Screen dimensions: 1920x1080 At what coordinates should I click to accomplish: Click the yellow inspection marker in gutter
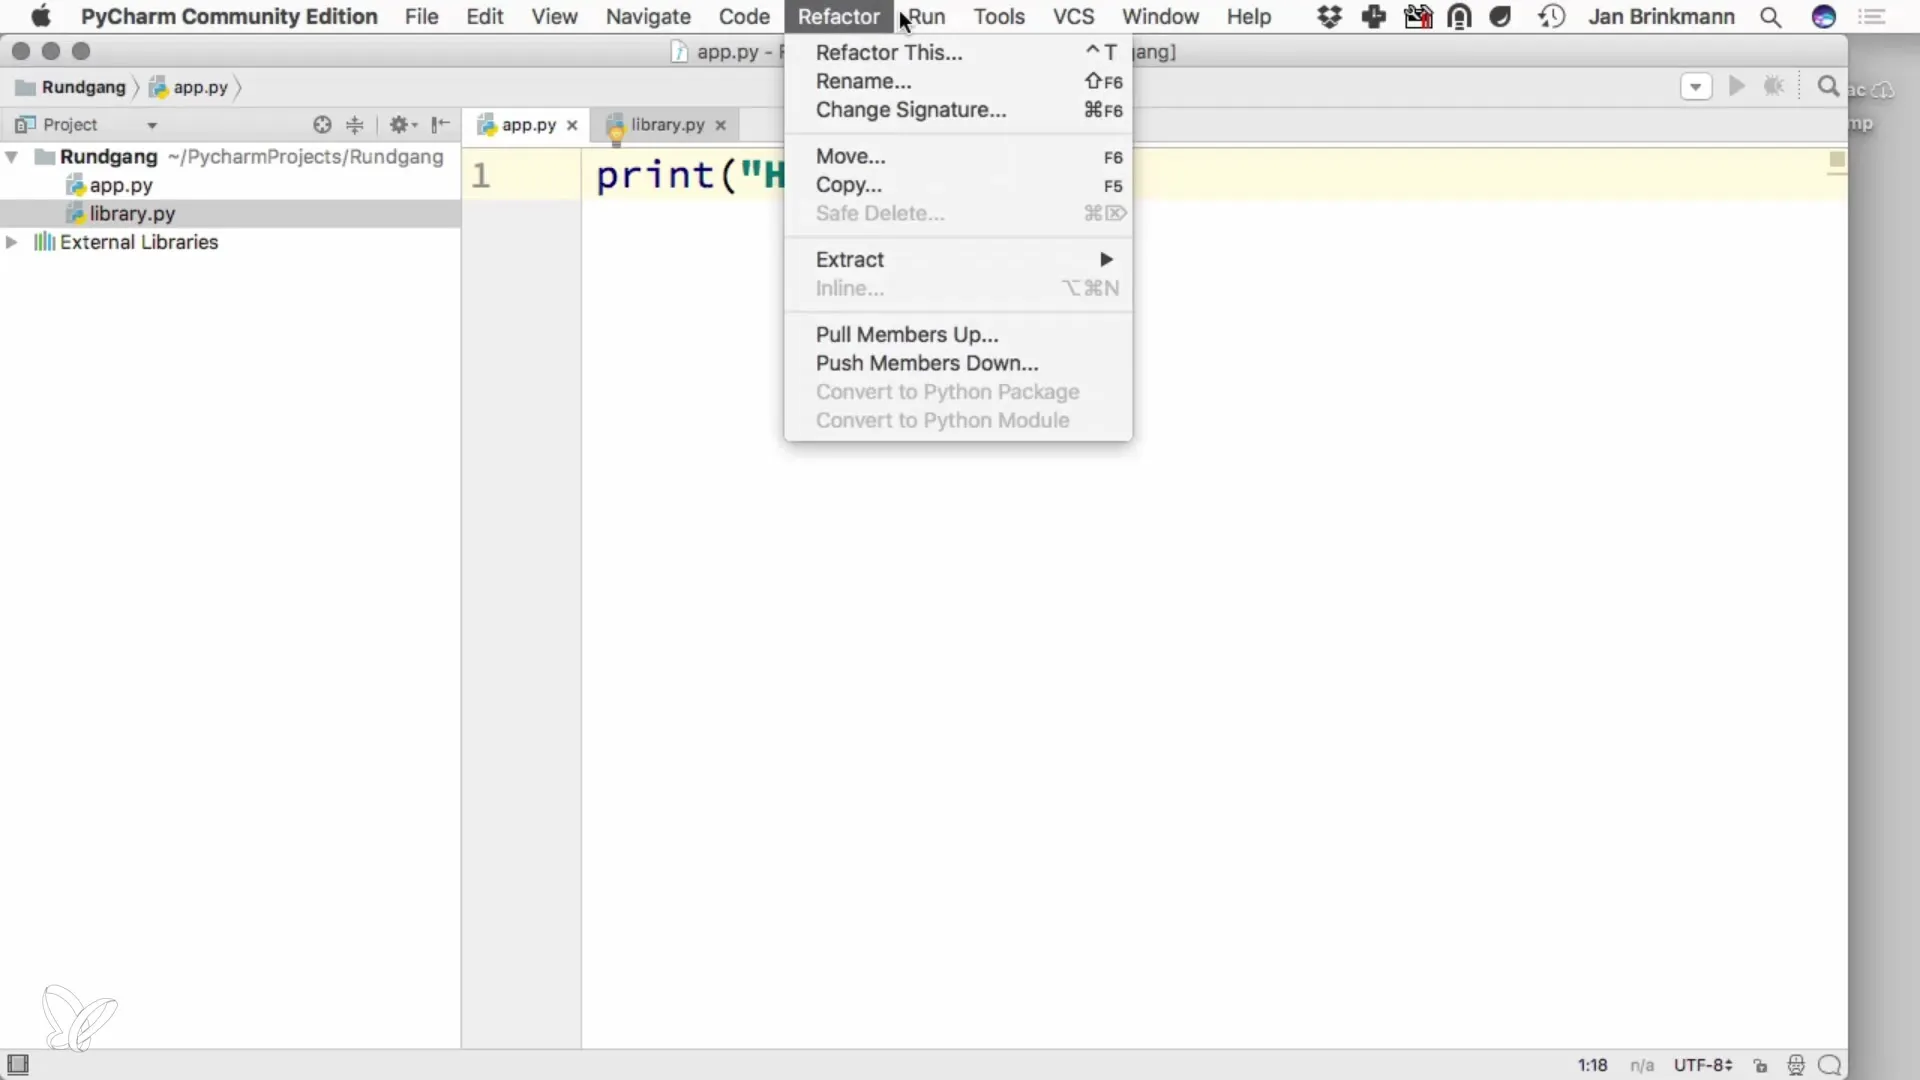pyautogui.click(x=1837, y=160)
